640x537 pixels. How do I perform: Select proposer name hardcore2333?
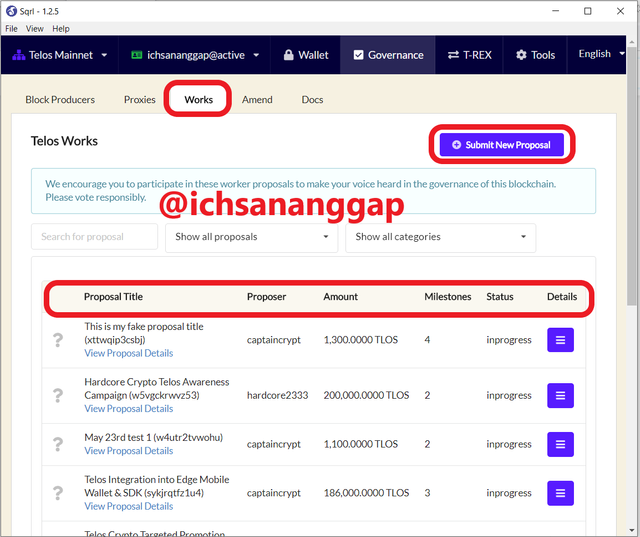coord(277,395)
